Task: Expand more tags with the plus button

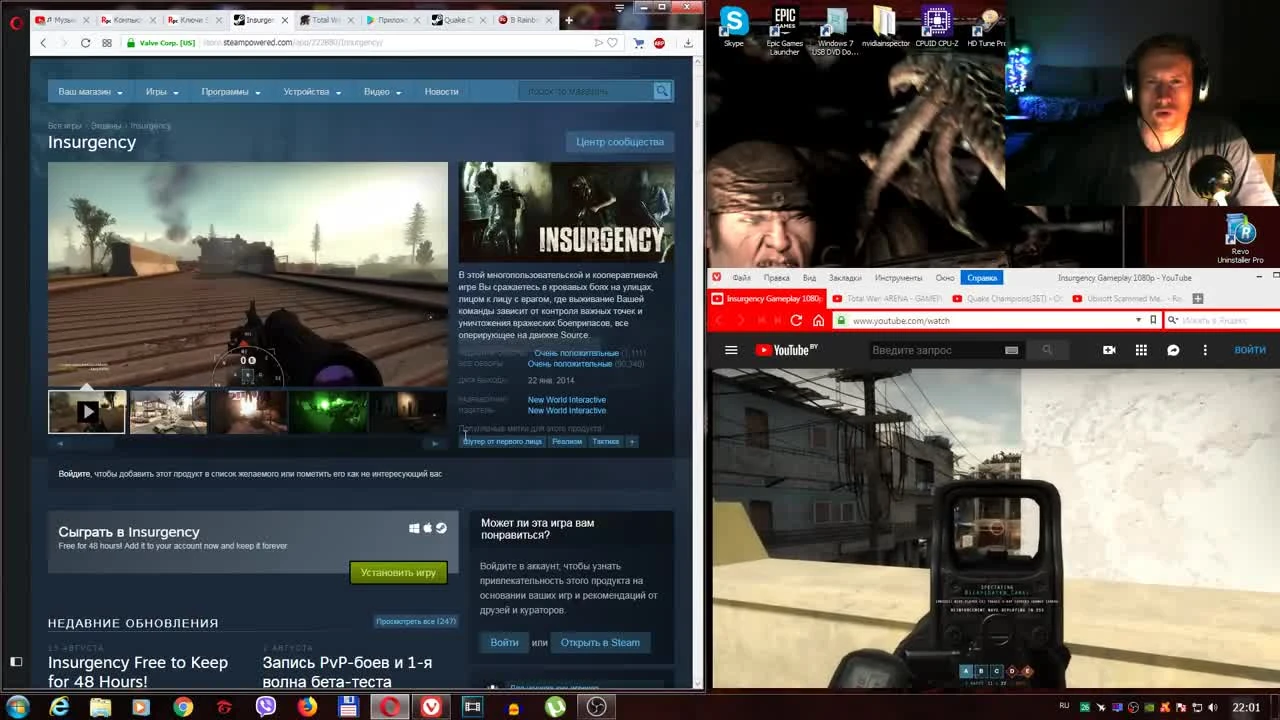Action: click(631, 441)
